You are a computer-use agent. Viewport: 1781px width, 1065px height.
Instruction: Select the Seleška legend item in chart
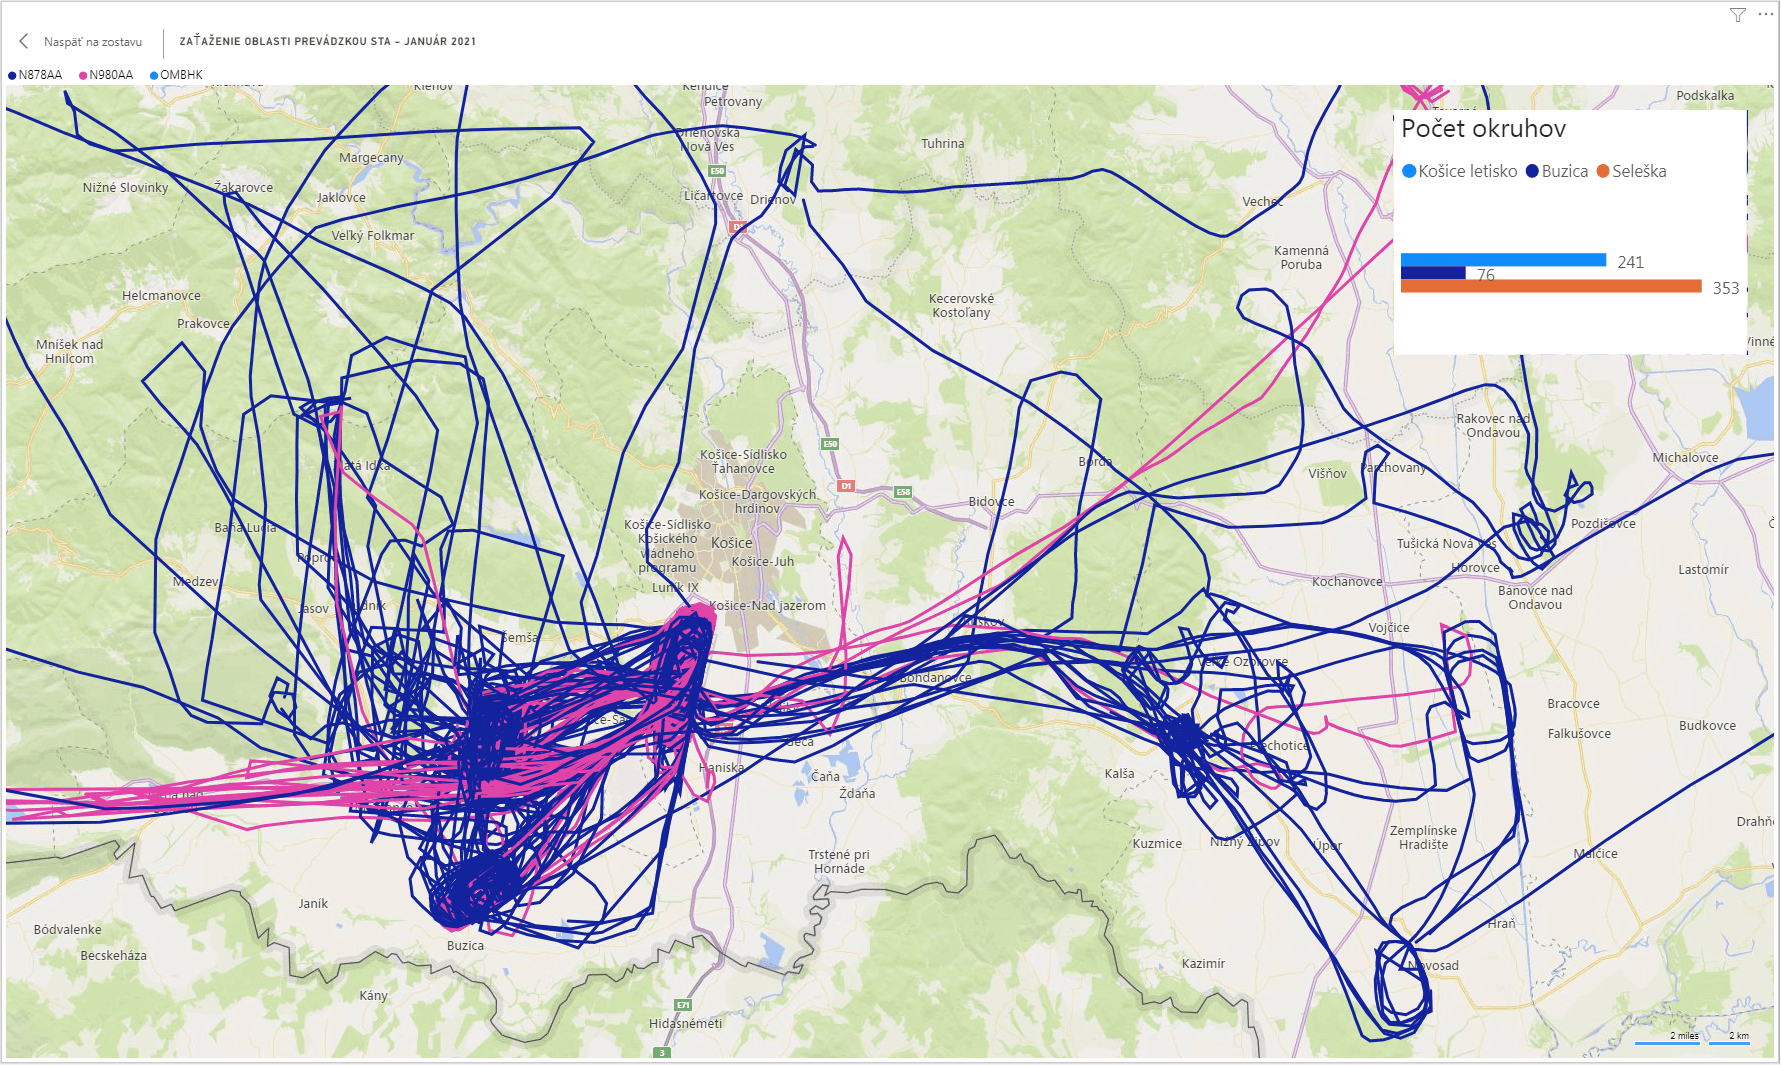[1631, 171]
